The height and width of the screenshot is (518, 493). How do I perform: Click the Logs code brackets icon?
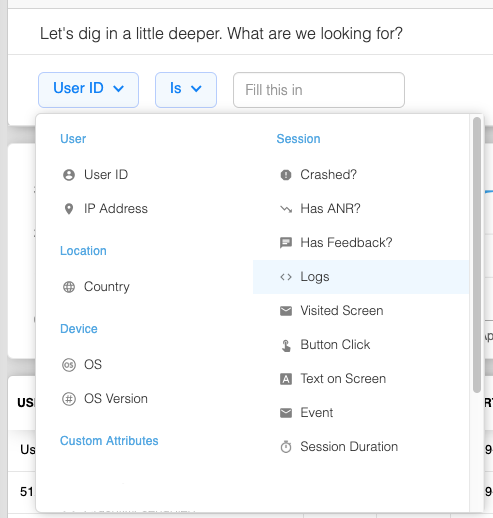coord(286,277)
